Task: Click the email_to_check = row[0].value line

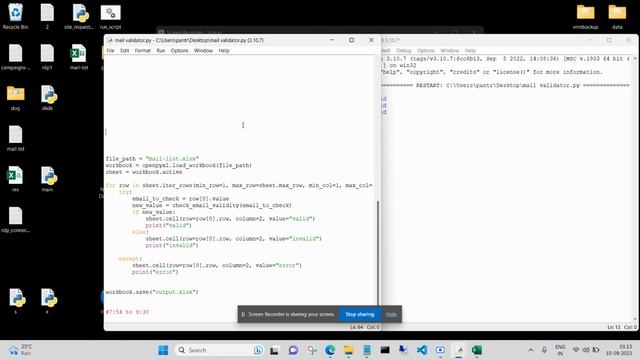Action: coord(180,198)
